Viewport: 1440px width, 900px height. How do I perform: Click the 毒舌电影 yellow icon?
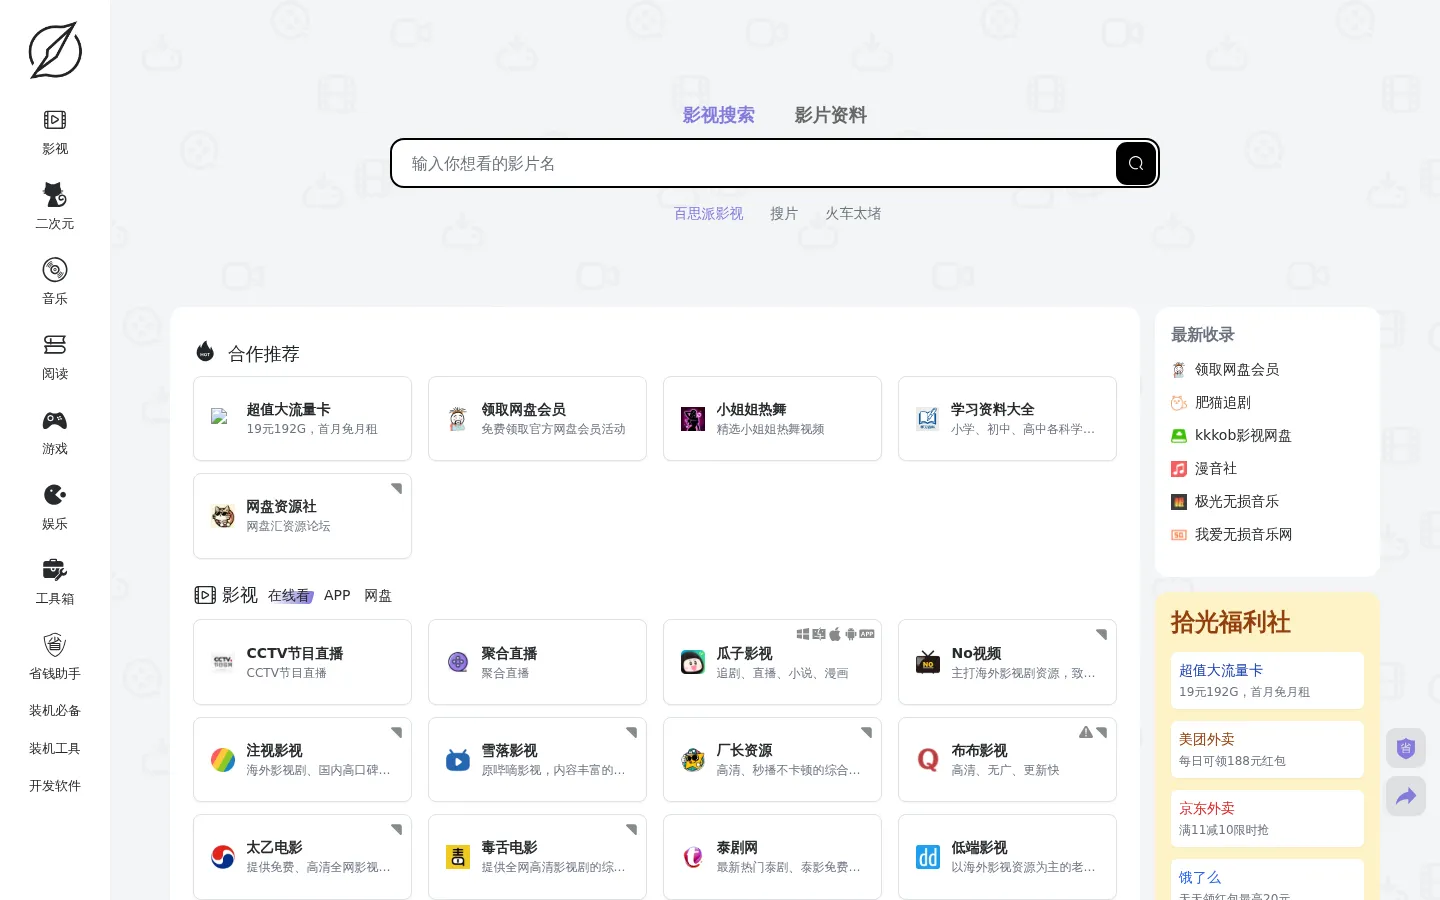point(458,857)
